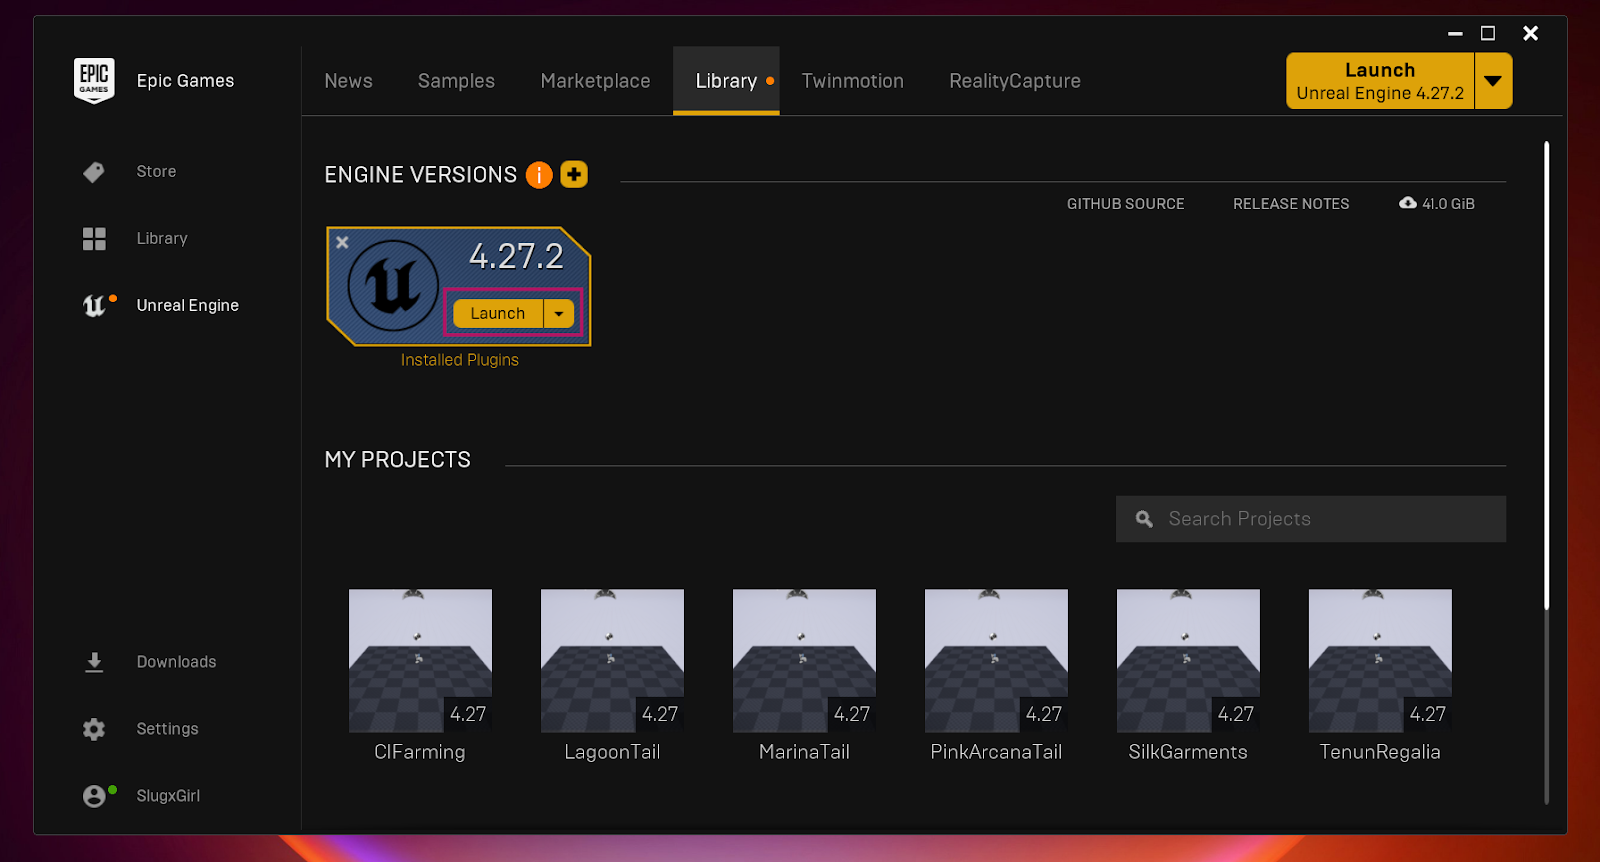Open Downloads in the sidebar
Image resolution: width=1600 pixels, height=862 pixels.
(176, 662)
